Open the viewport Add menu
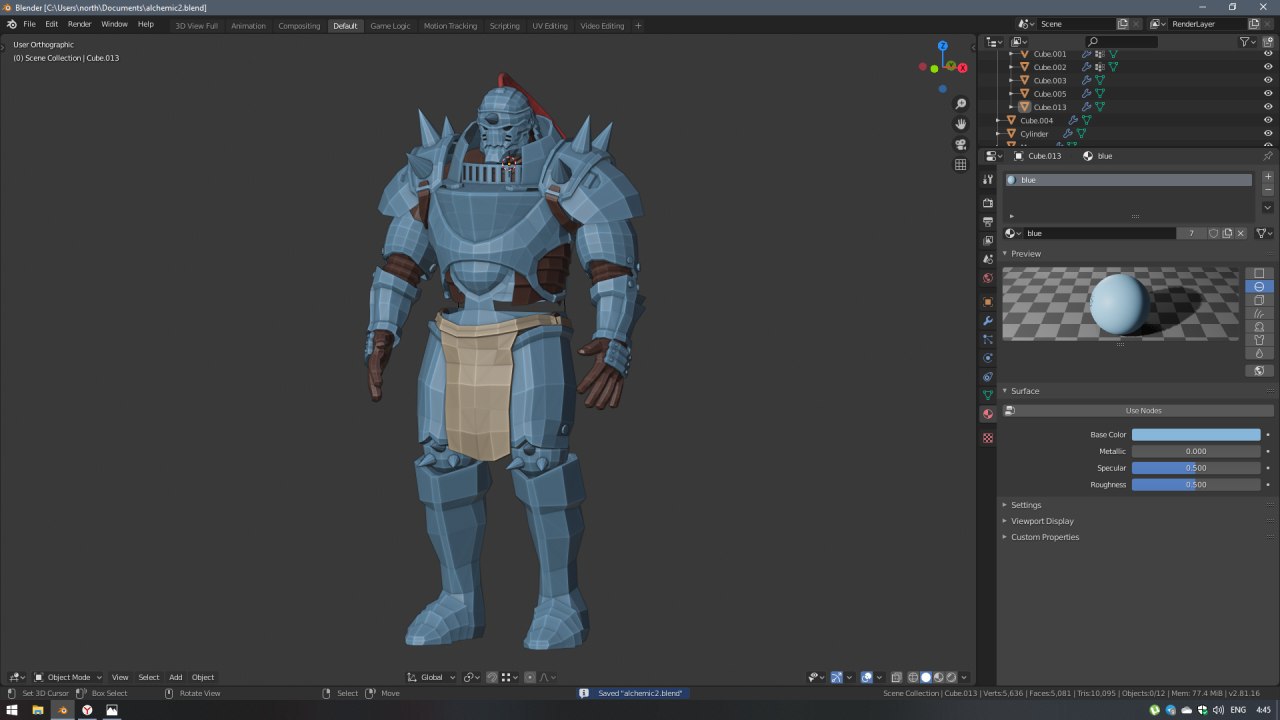Viewport: 1280px width, 720px height. 175,677
